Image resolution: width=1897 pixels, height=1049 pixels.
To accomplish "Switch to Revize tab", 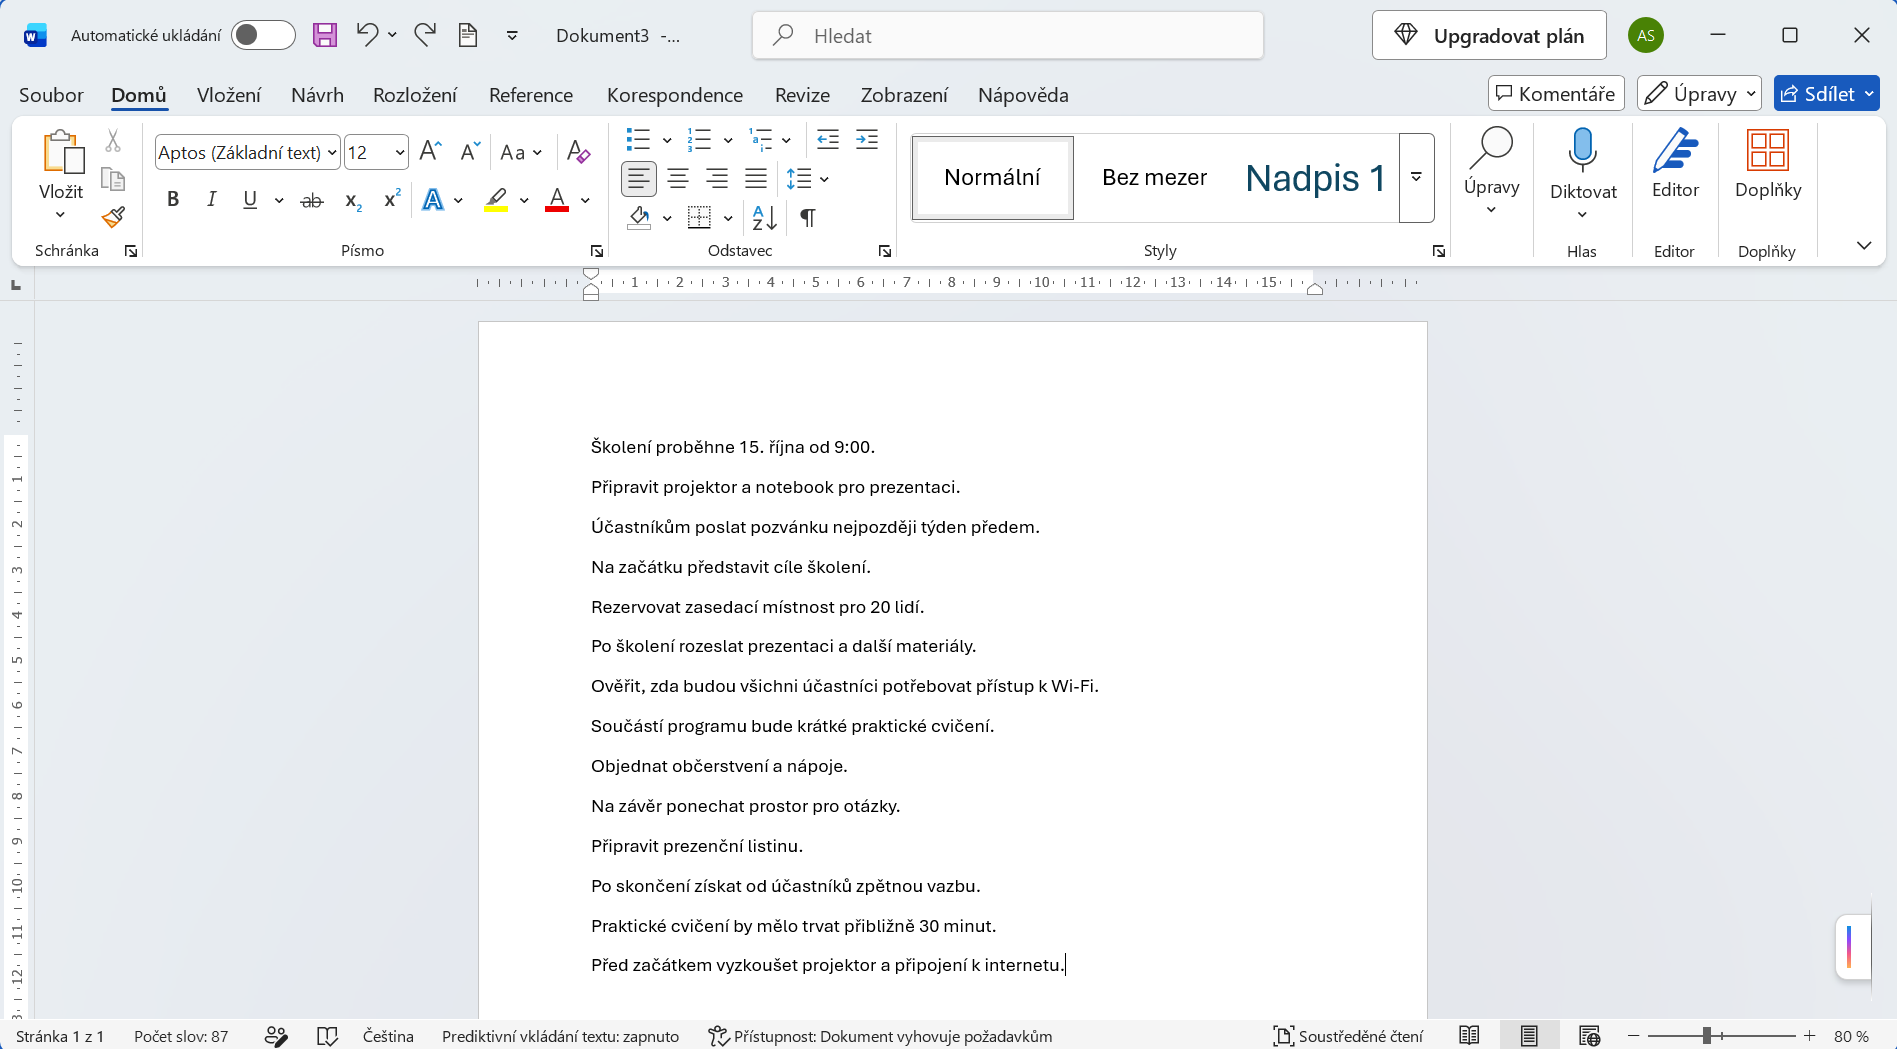I will (802, 95).
